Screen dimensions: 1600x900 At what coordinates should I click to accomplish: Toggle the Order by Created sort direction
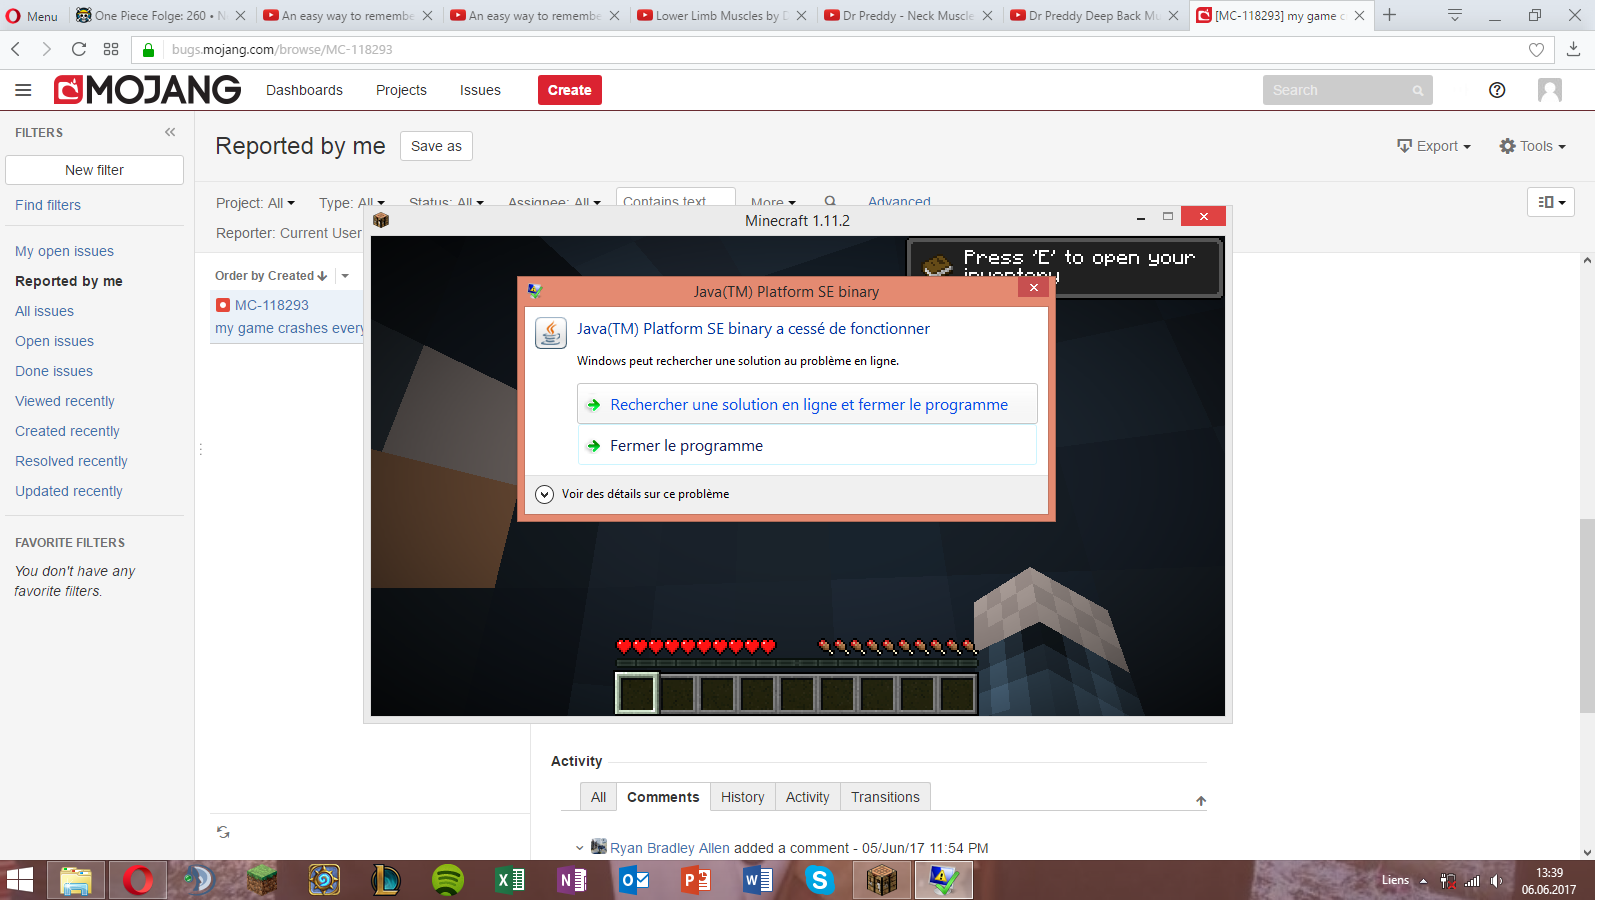coord(271,276)
